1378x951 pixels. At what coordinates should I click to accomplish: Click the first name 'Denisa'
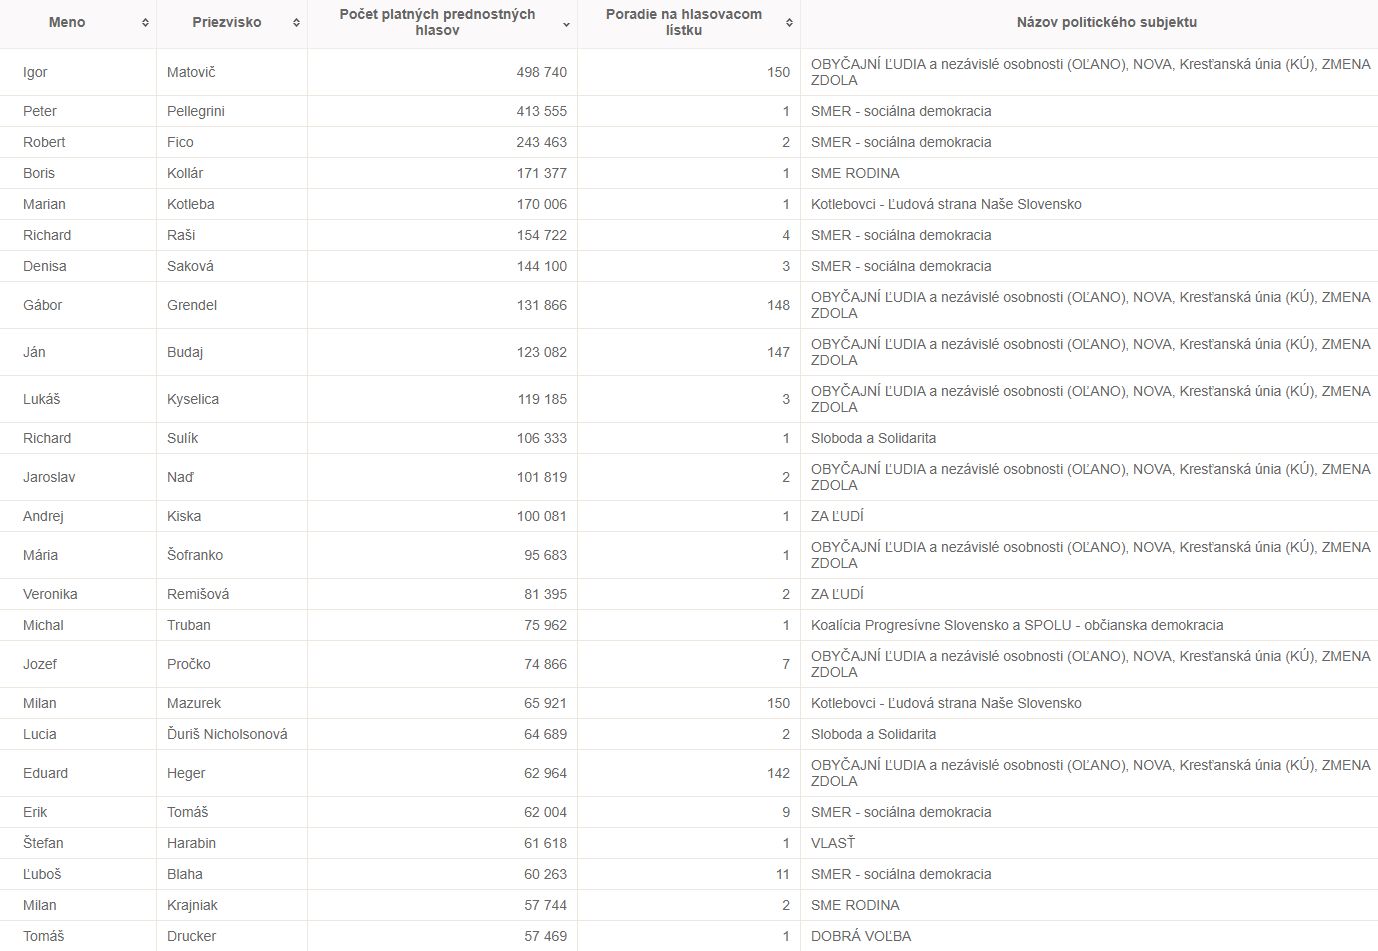[x=45, y=266]
